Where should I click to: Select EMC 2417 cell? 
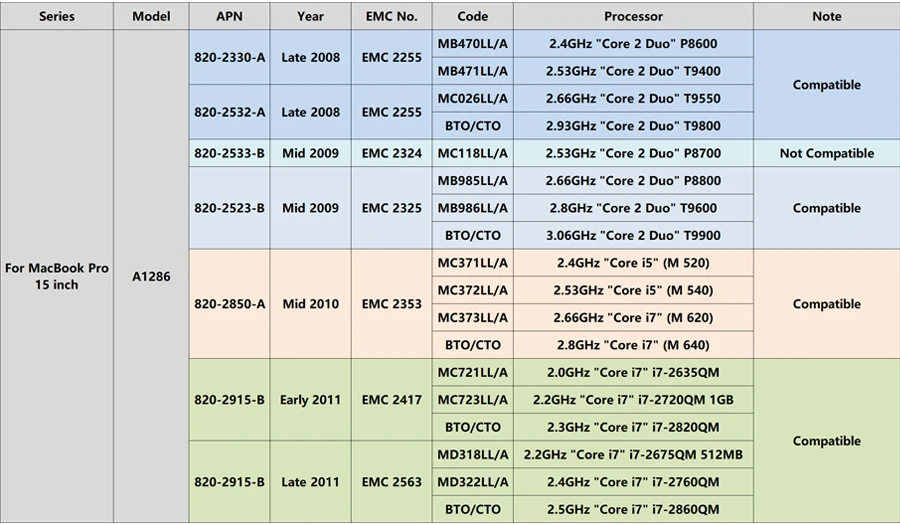click(391, 399)
